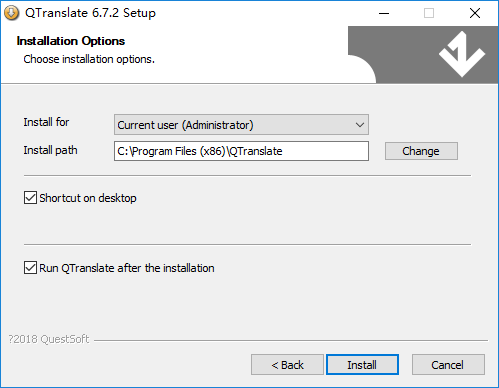499x388 pixels.
Task: Click the Change button
Action: click(421, 151)
